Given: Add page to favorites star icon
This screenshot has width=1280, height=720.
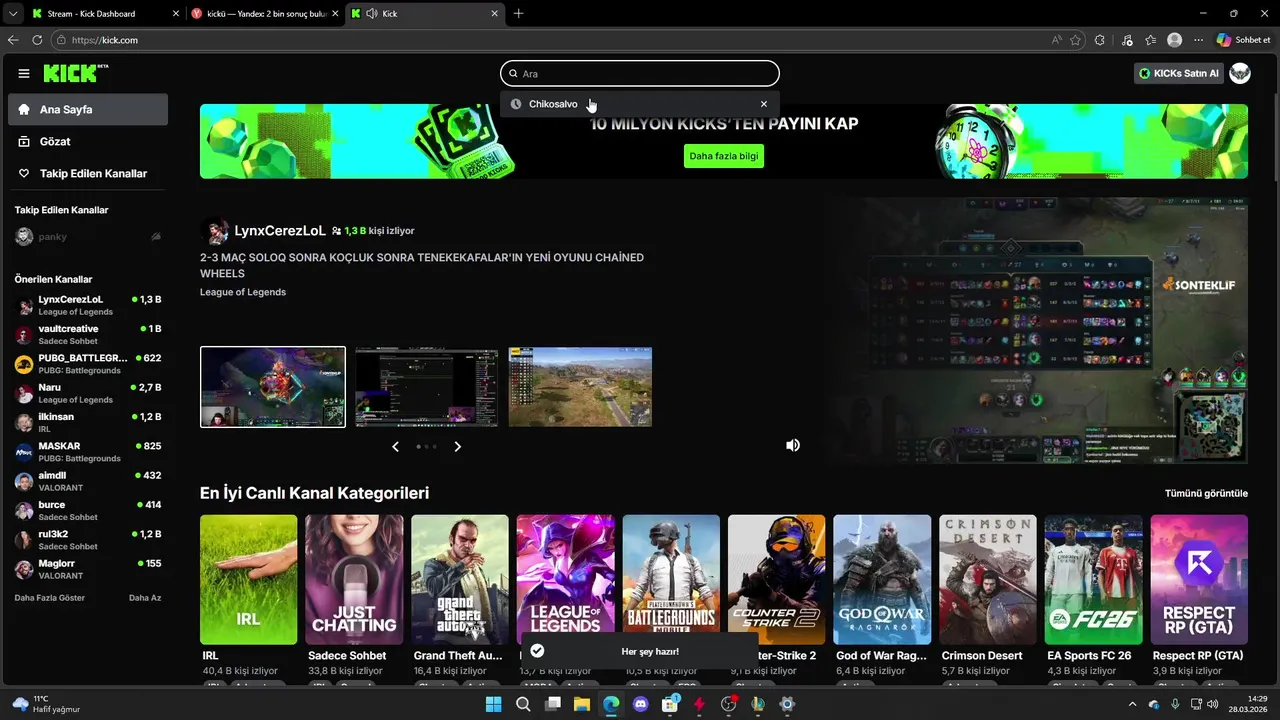Looking at the screenshot, I should [1076, 40].
